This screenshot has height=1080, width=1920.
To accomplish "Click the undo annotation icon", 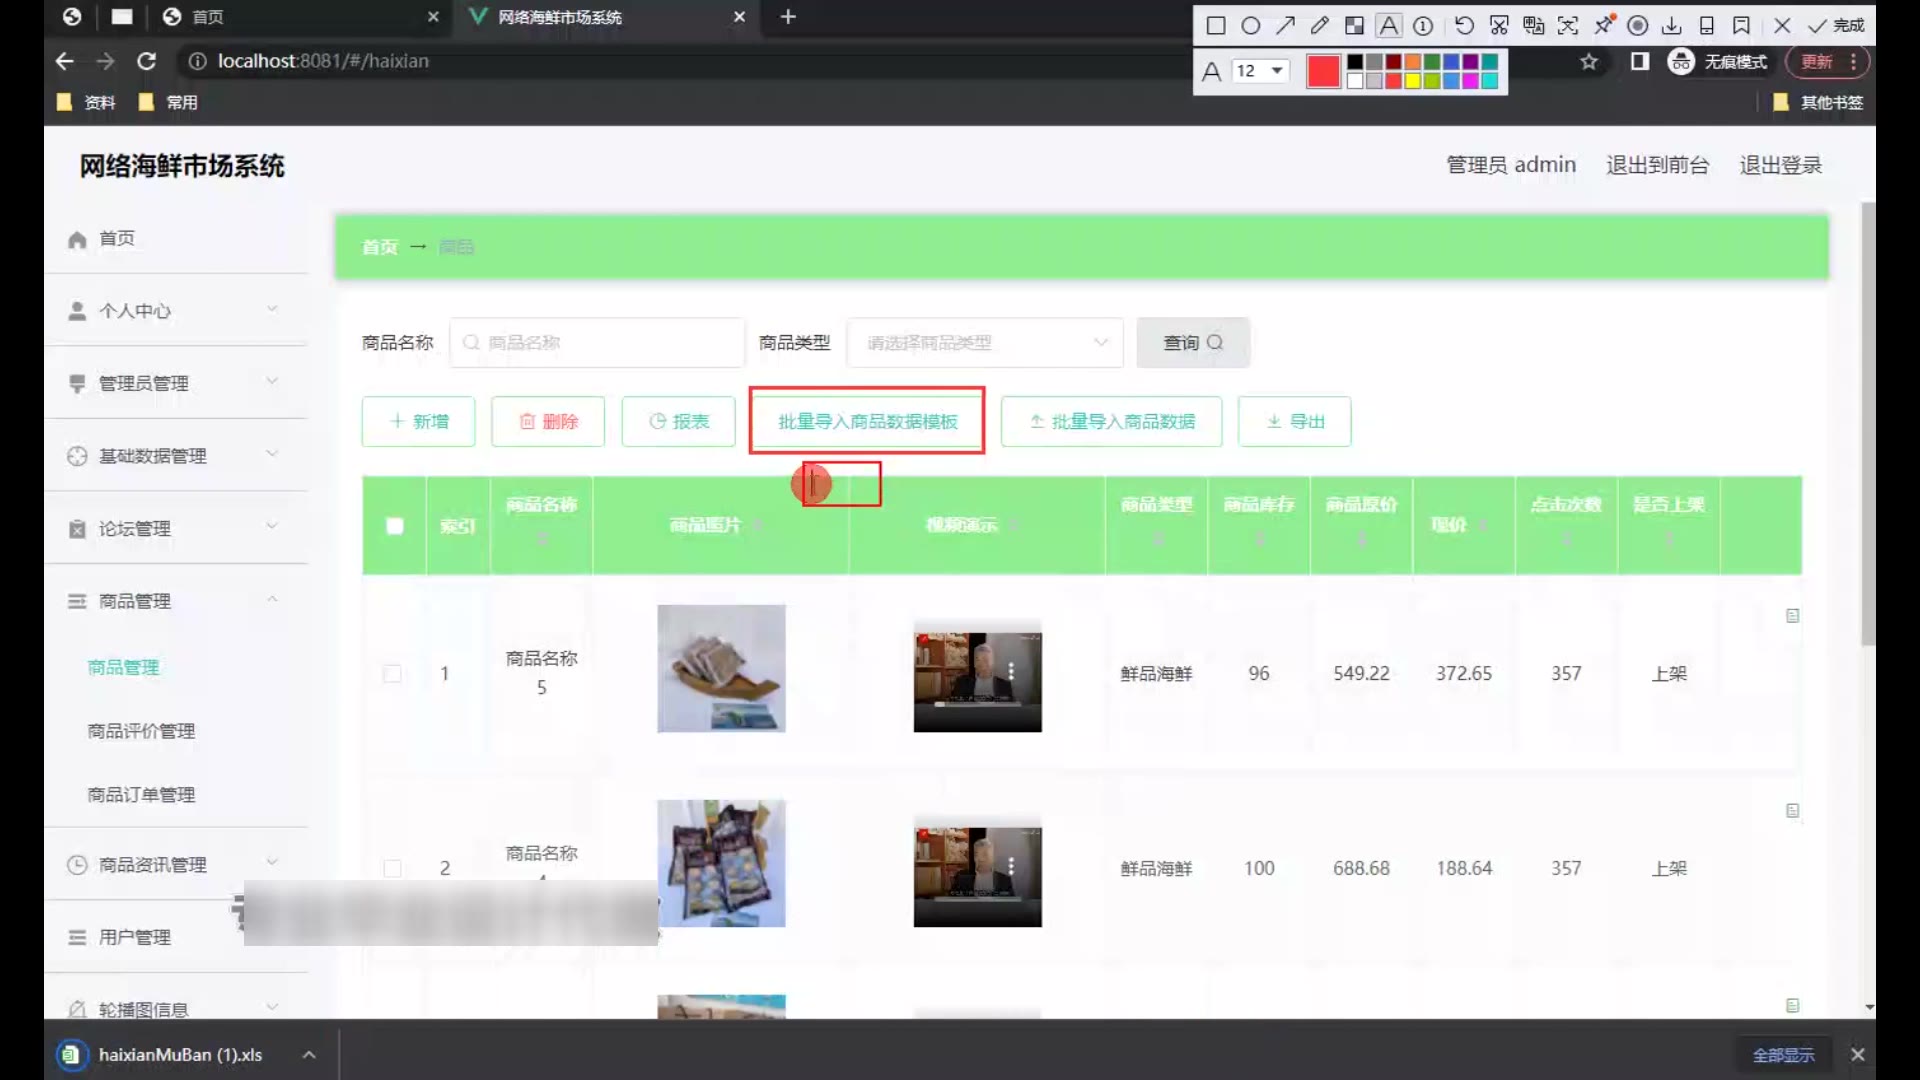I will [1464, 26].
